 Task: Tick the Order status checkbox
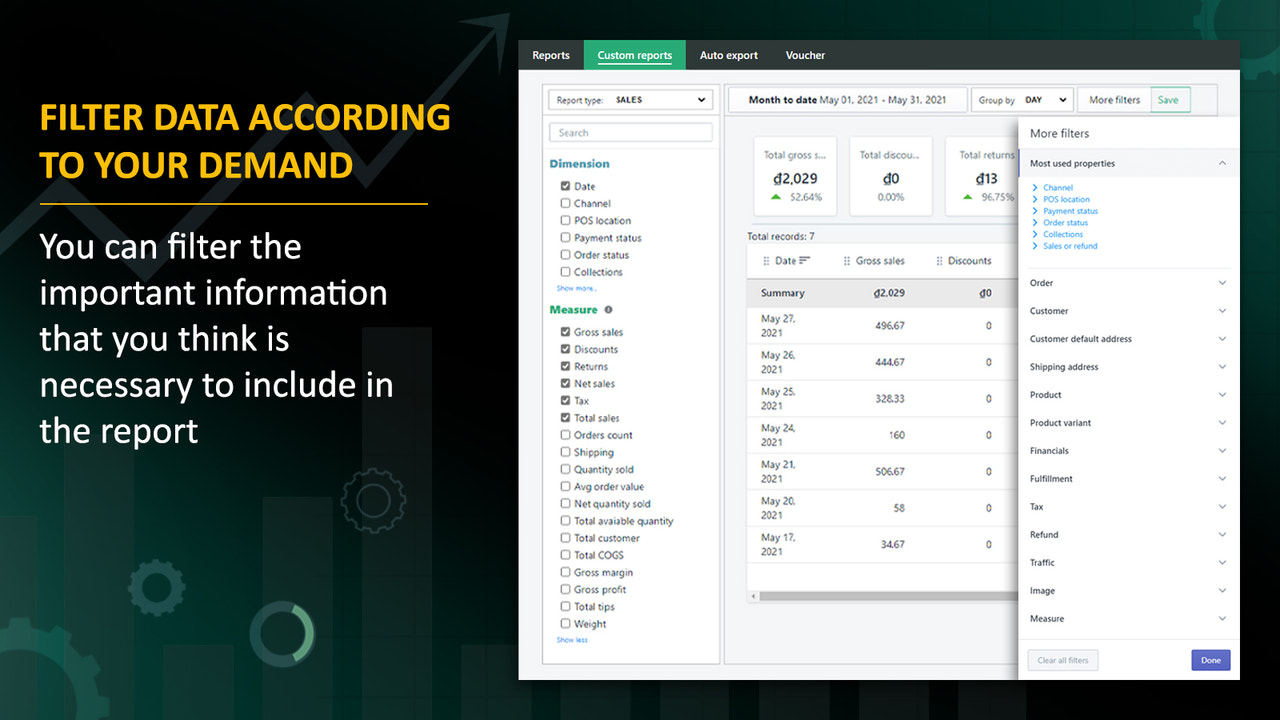point(565,255)
